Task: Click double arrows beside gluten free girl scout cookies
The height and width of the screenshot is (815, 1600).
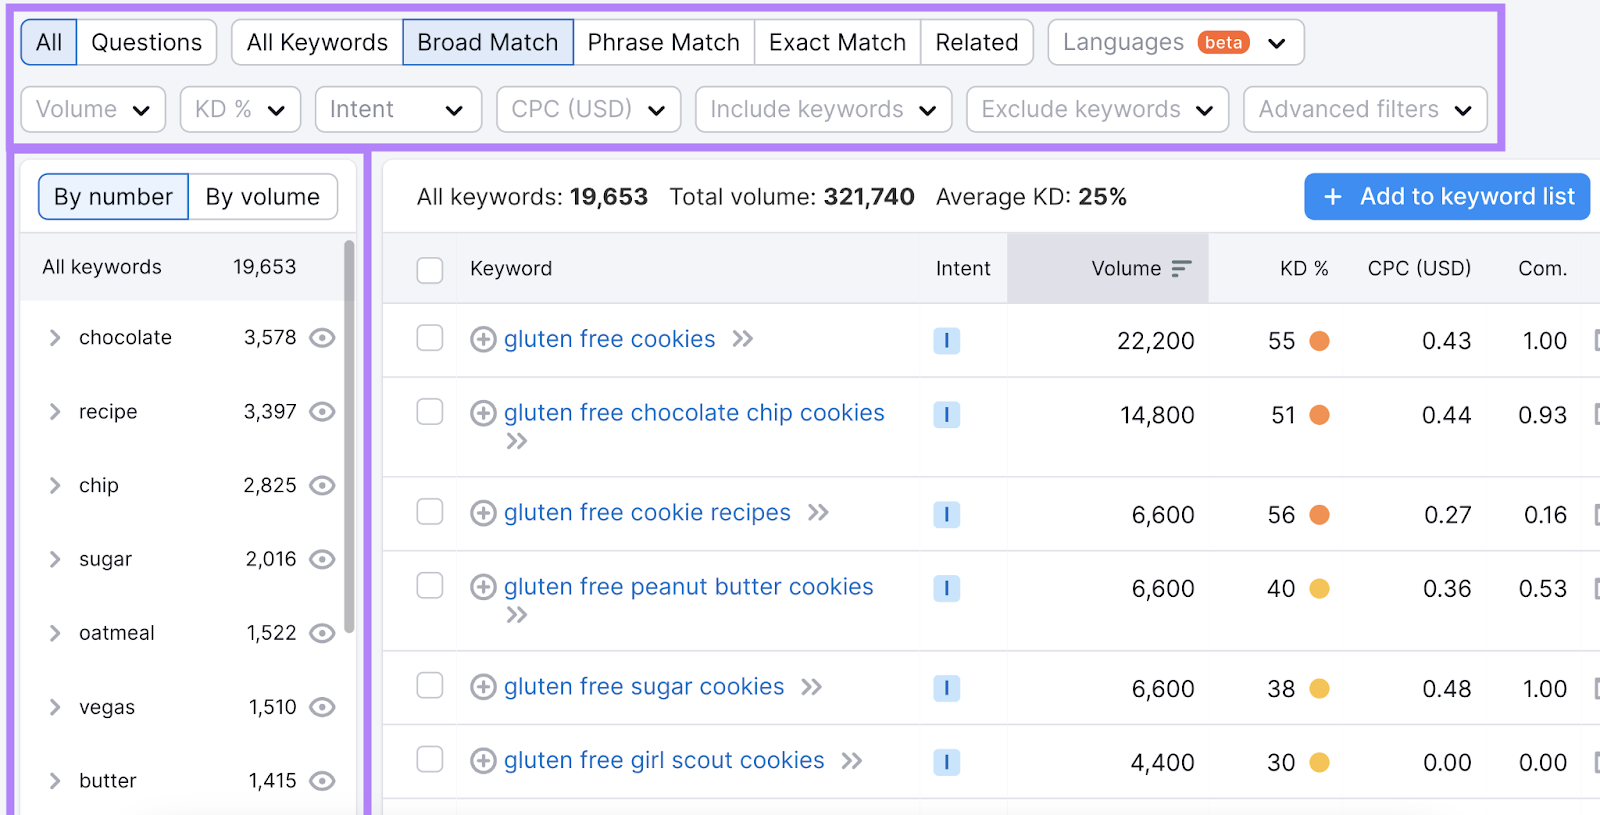Action: pyautogui.click(x=853, y=761)
